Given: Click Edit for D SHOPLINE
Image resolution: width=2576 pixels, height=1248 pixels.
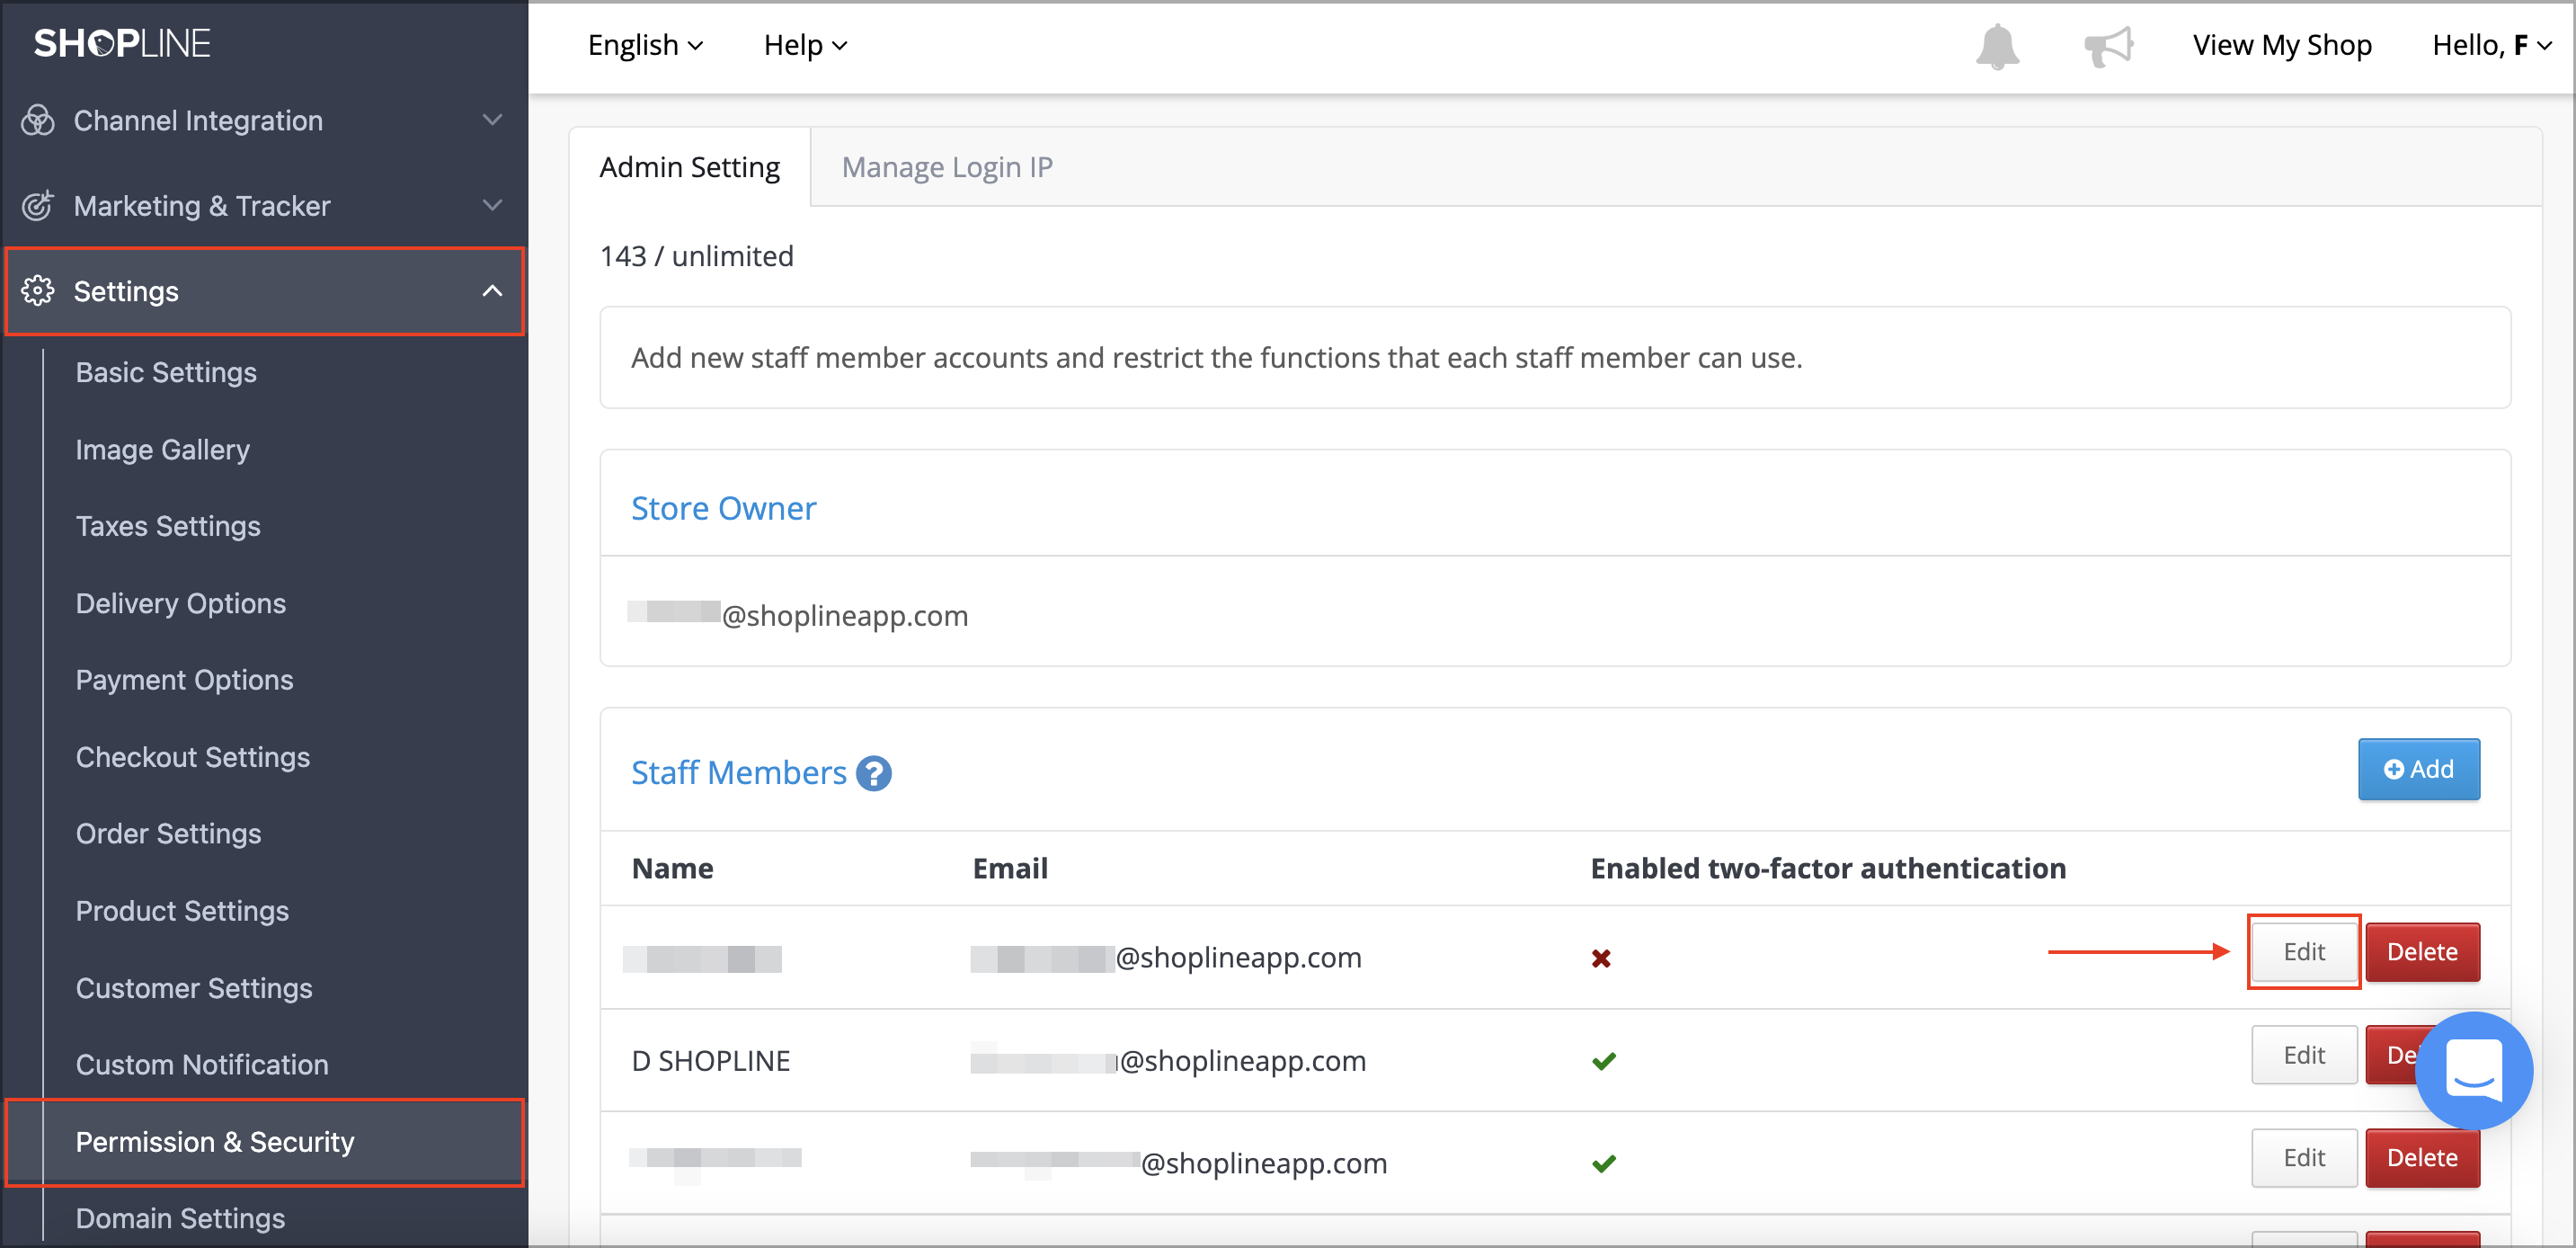Looking at the screenshot, I should 2303,1054.
